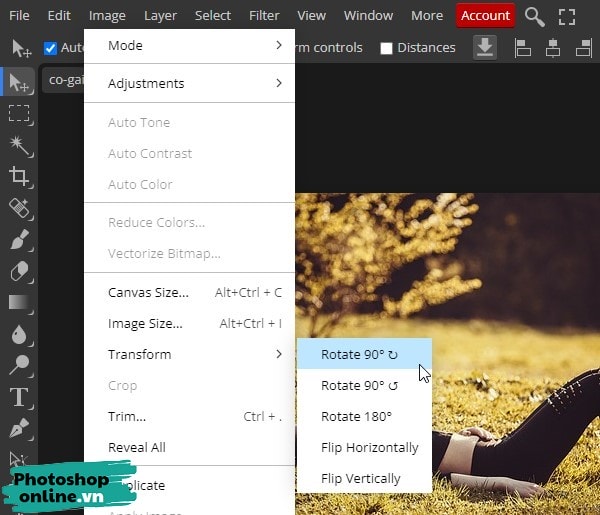Uncheck the Auto-Select checkbox
The height and width of the screenshot is (515, 600).
pos(51,48)
